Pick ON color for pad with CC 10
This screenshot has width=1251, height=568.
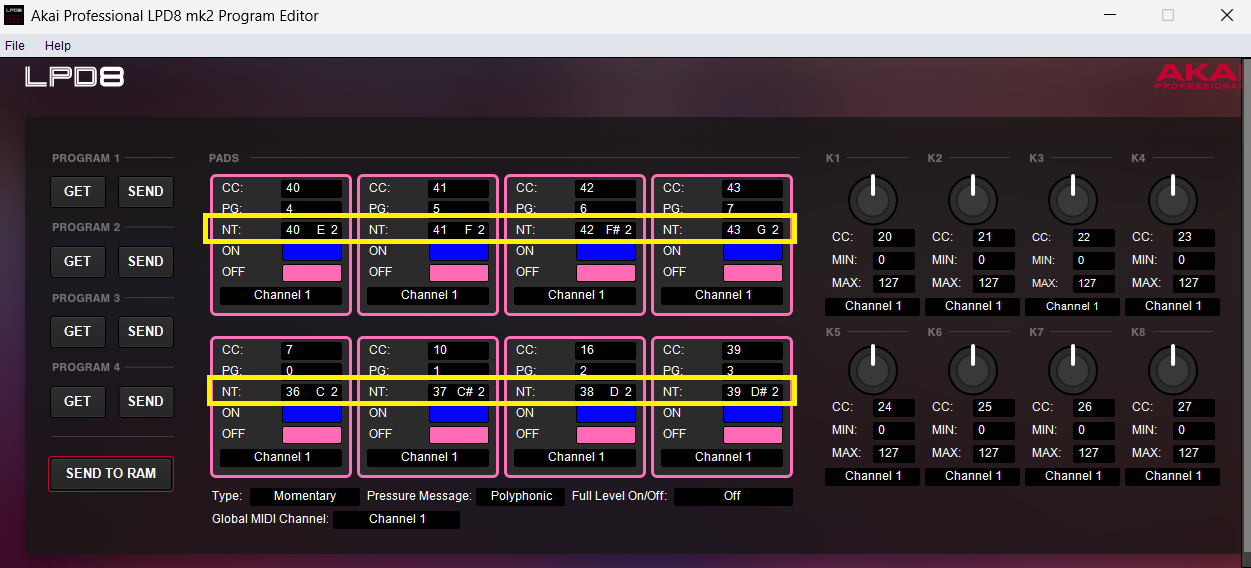pyautogui.click(x=459, y=413)
